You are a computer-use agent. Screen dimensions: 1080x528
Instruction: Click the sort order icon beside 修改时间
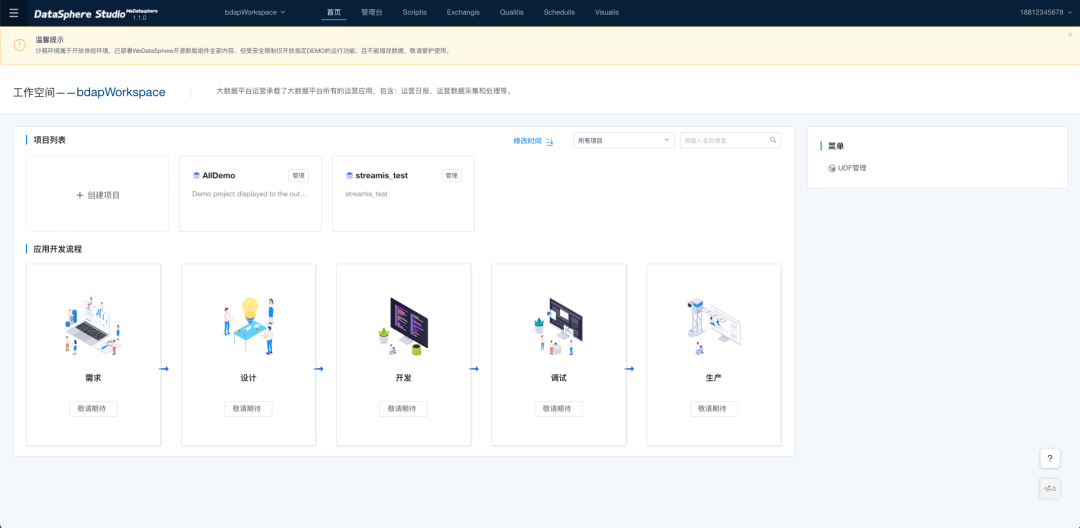click(x=550, y=142)
